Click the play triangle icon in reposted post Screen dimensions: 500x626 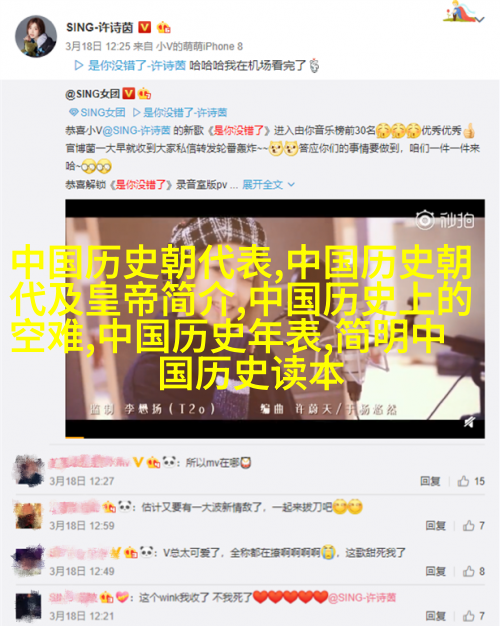coord(137,113)
